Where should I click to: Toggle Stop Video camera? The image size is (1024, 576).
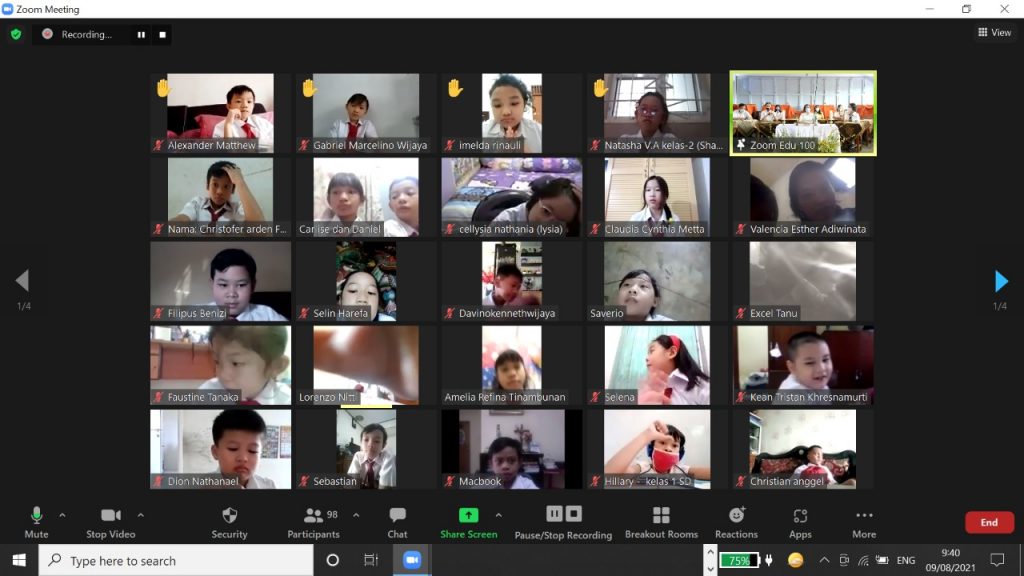(110, 521)
